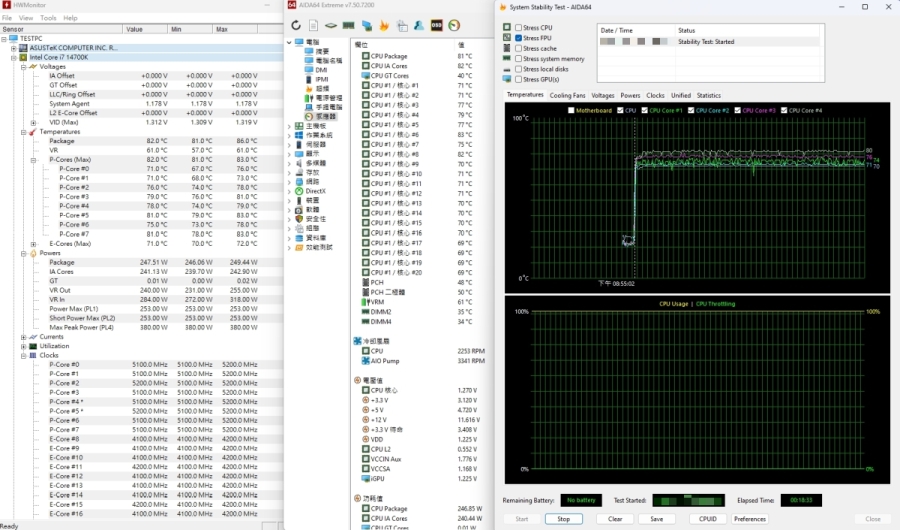Uncheck the Stress FPU checkbox

[x=519, y=38]
